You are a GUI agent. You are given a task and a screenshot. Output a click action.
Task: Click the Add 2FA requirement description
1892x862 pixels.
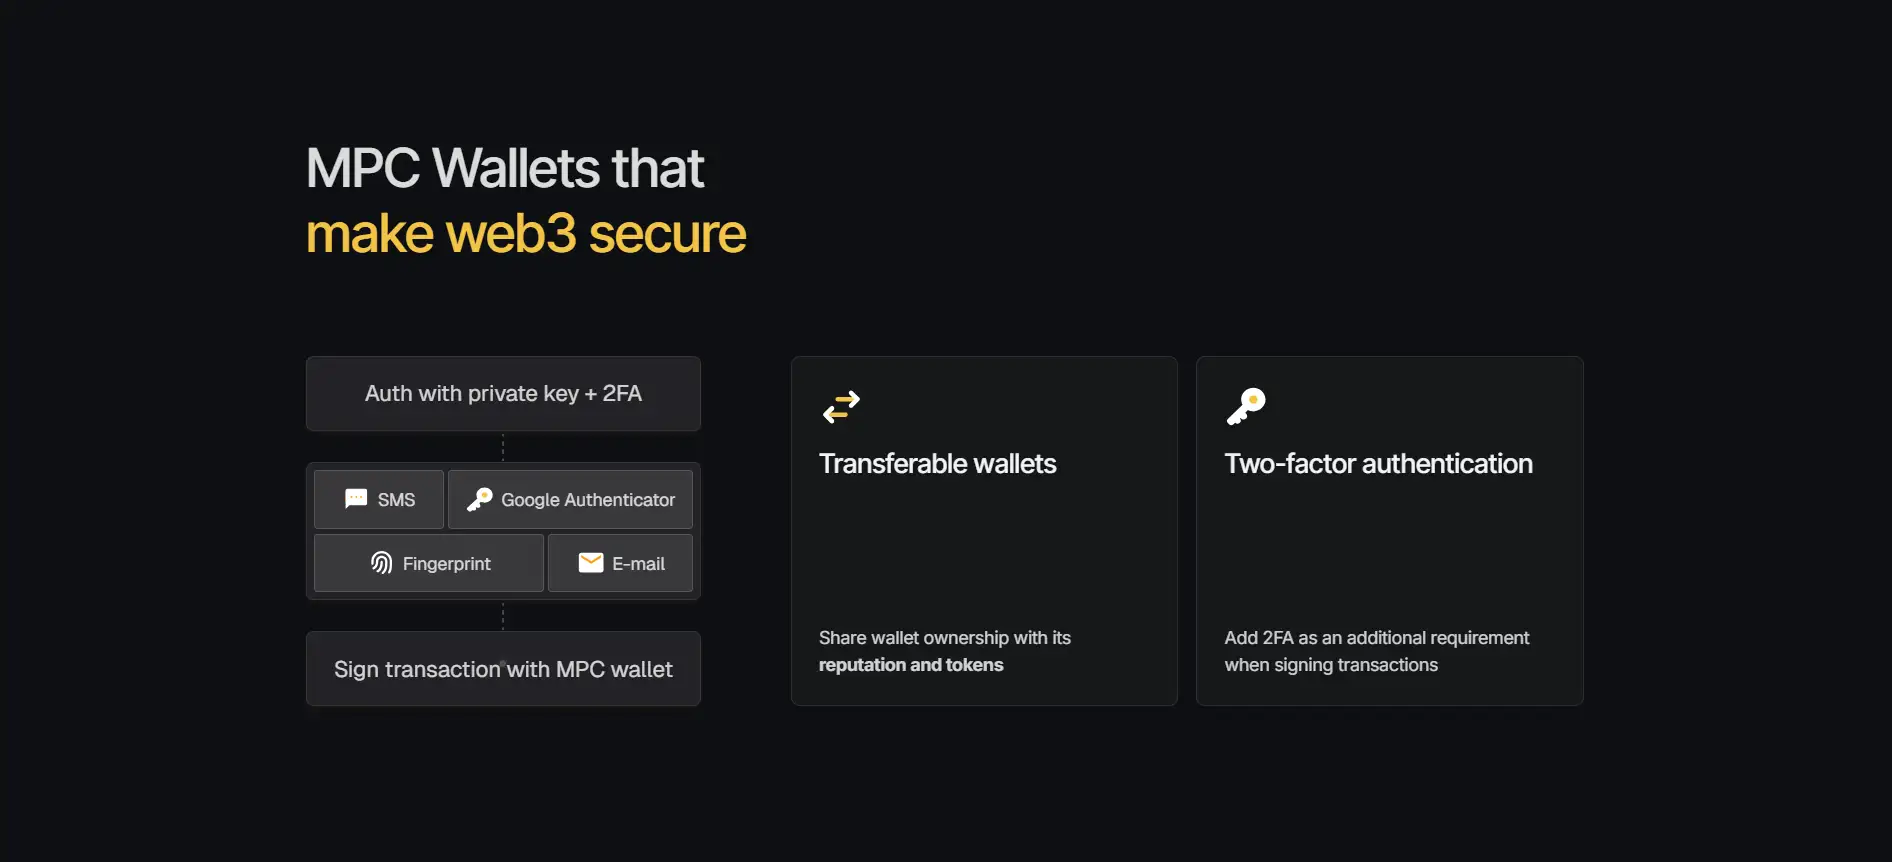click(x=1376, y=651)
